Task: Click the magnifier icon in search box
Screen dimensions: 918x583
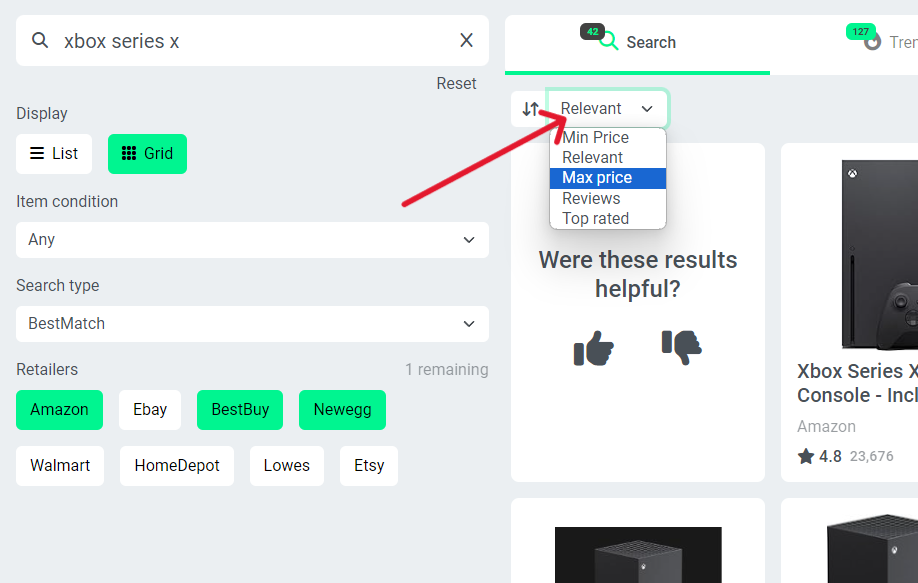Action: pyautogui.click(x=40, y=40)
